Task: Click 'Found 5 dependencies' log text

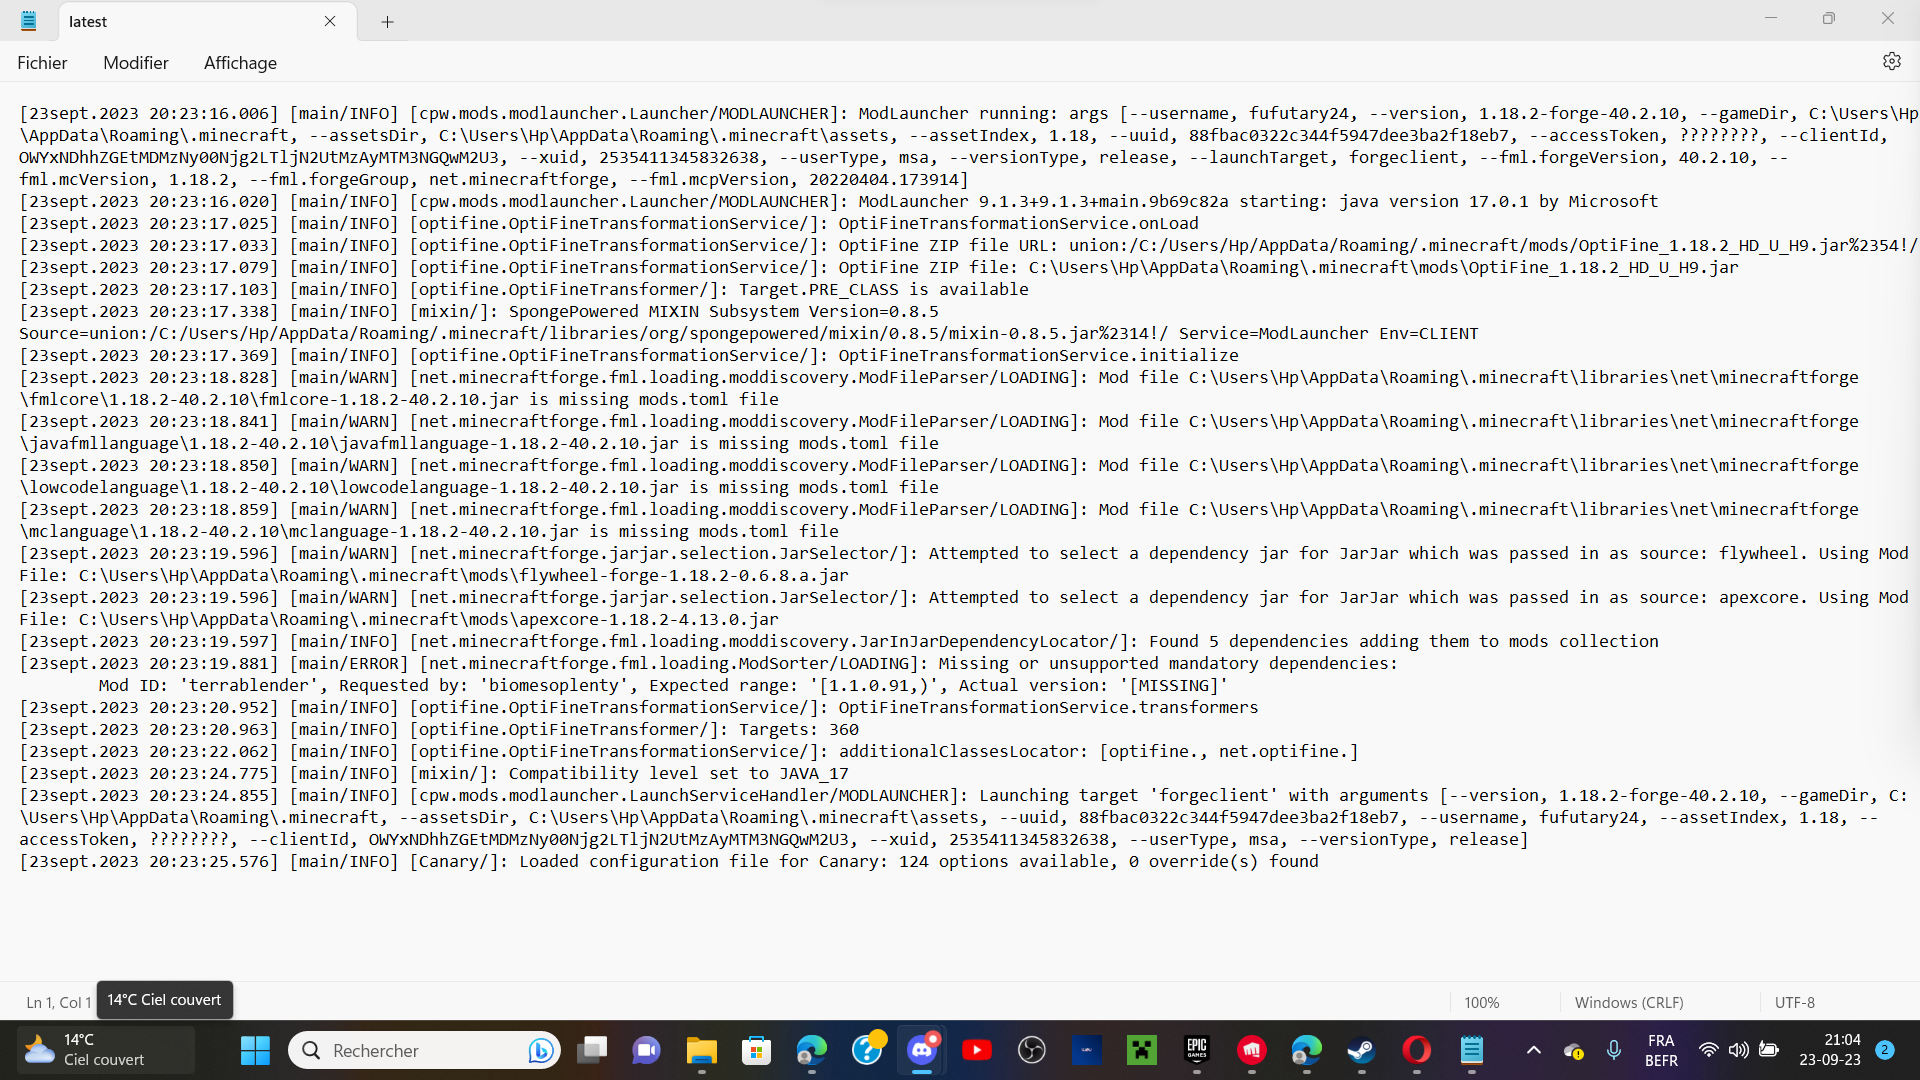Action: (x=1249, y=642)
